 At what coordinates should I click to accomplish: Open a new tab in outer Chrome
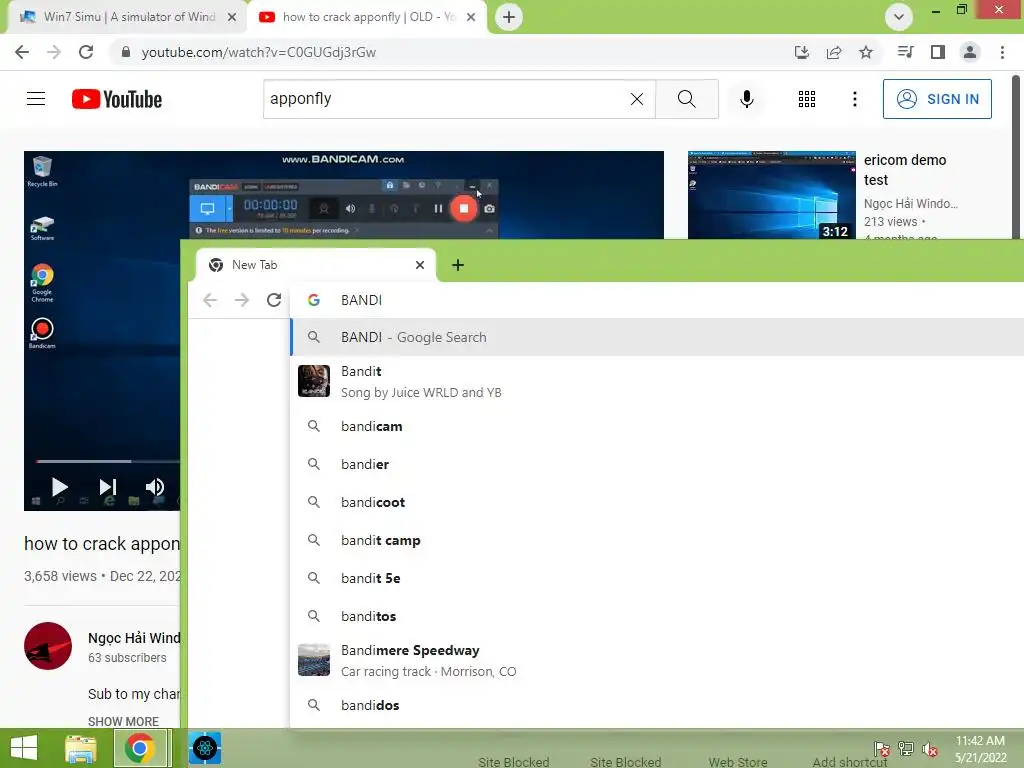(509, 17)
